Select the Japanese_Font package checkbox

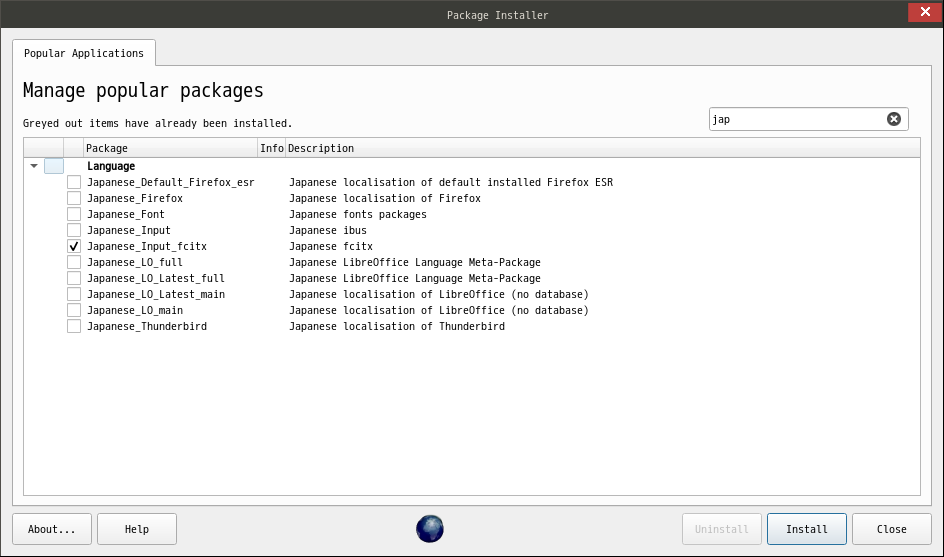pos(73,214)
